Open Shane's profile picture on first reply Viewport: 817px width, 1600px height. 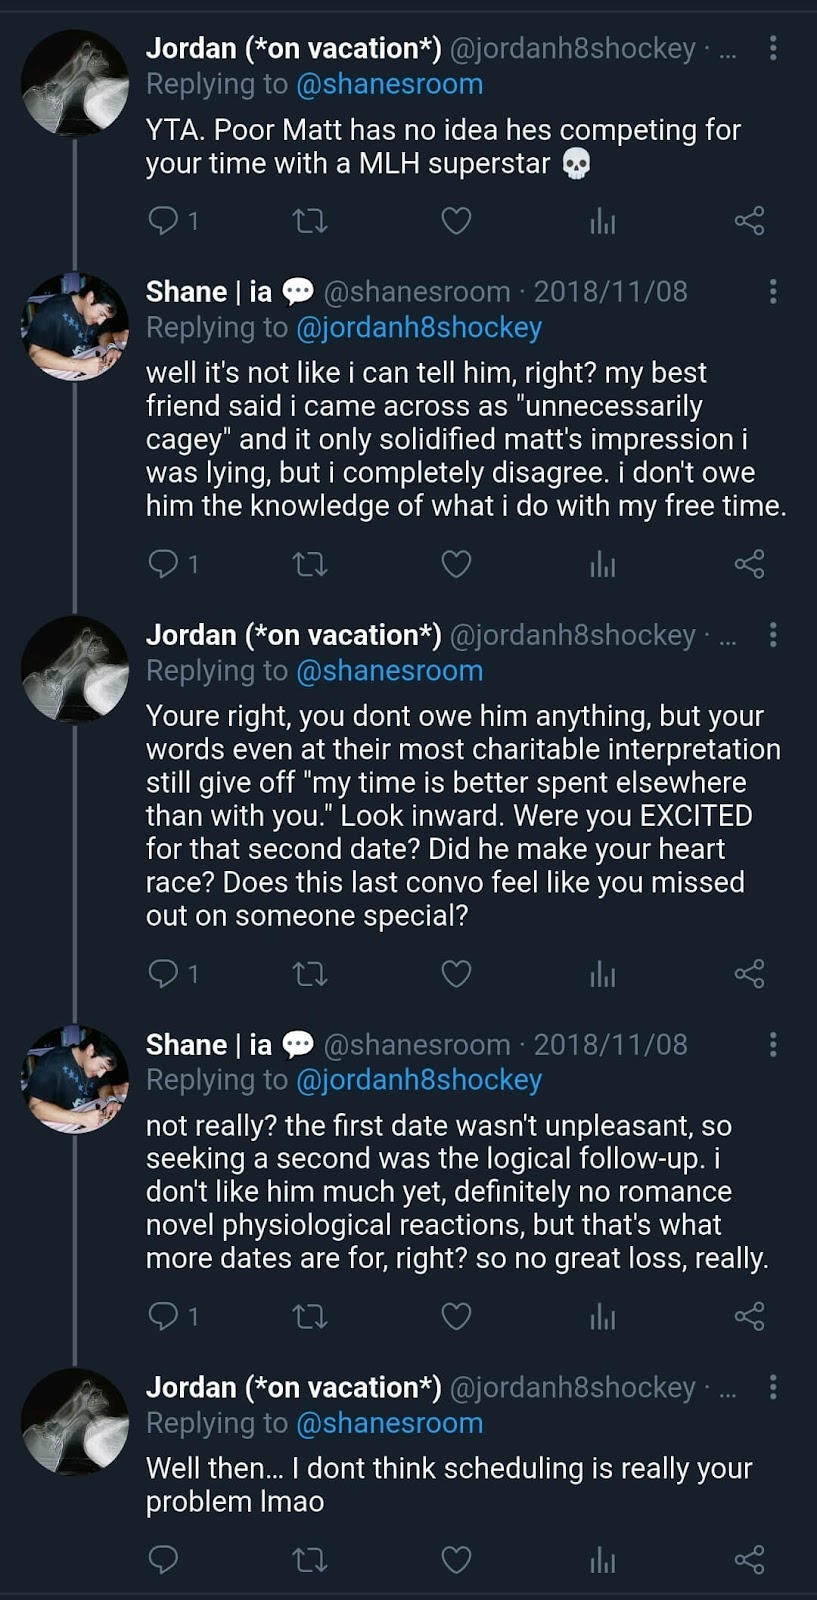click(x=75, y=326)
